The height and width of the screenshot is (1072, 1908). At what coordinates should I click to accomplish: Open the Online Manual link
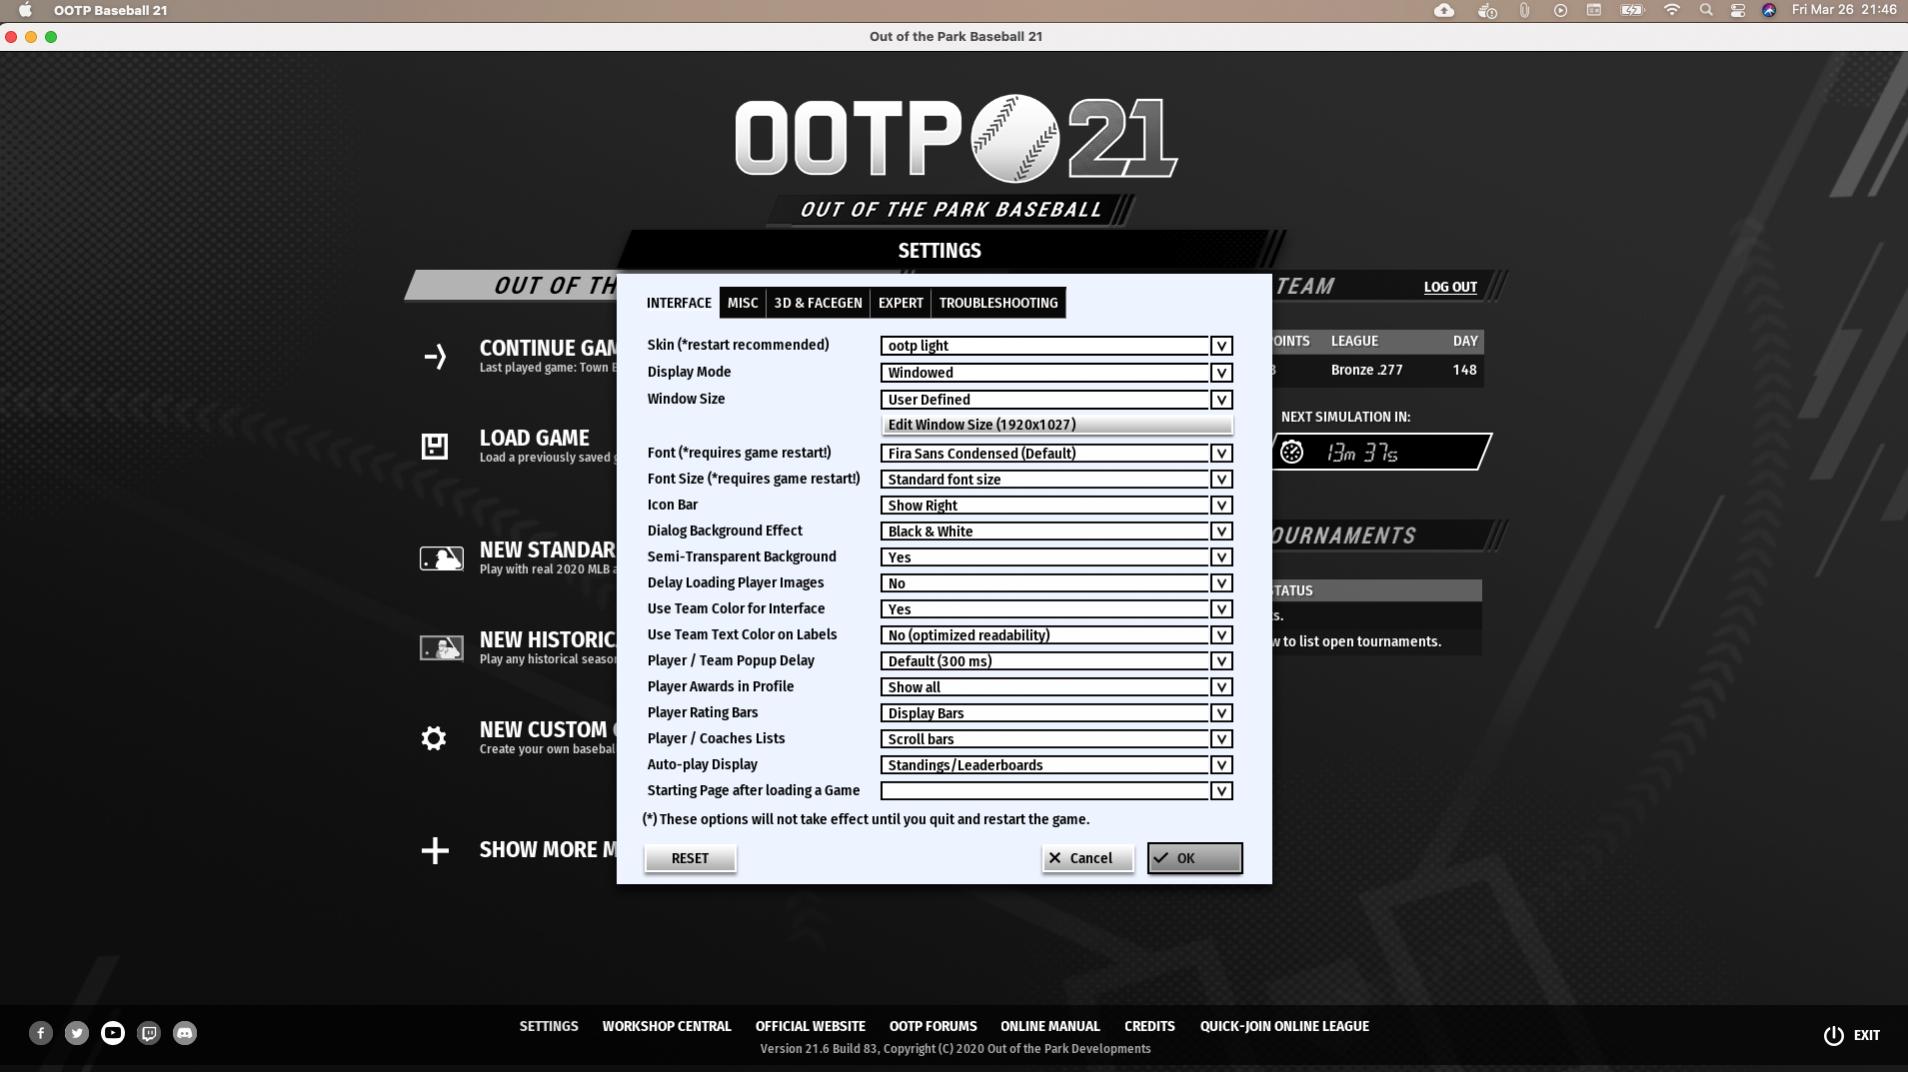[1050, 1027]
